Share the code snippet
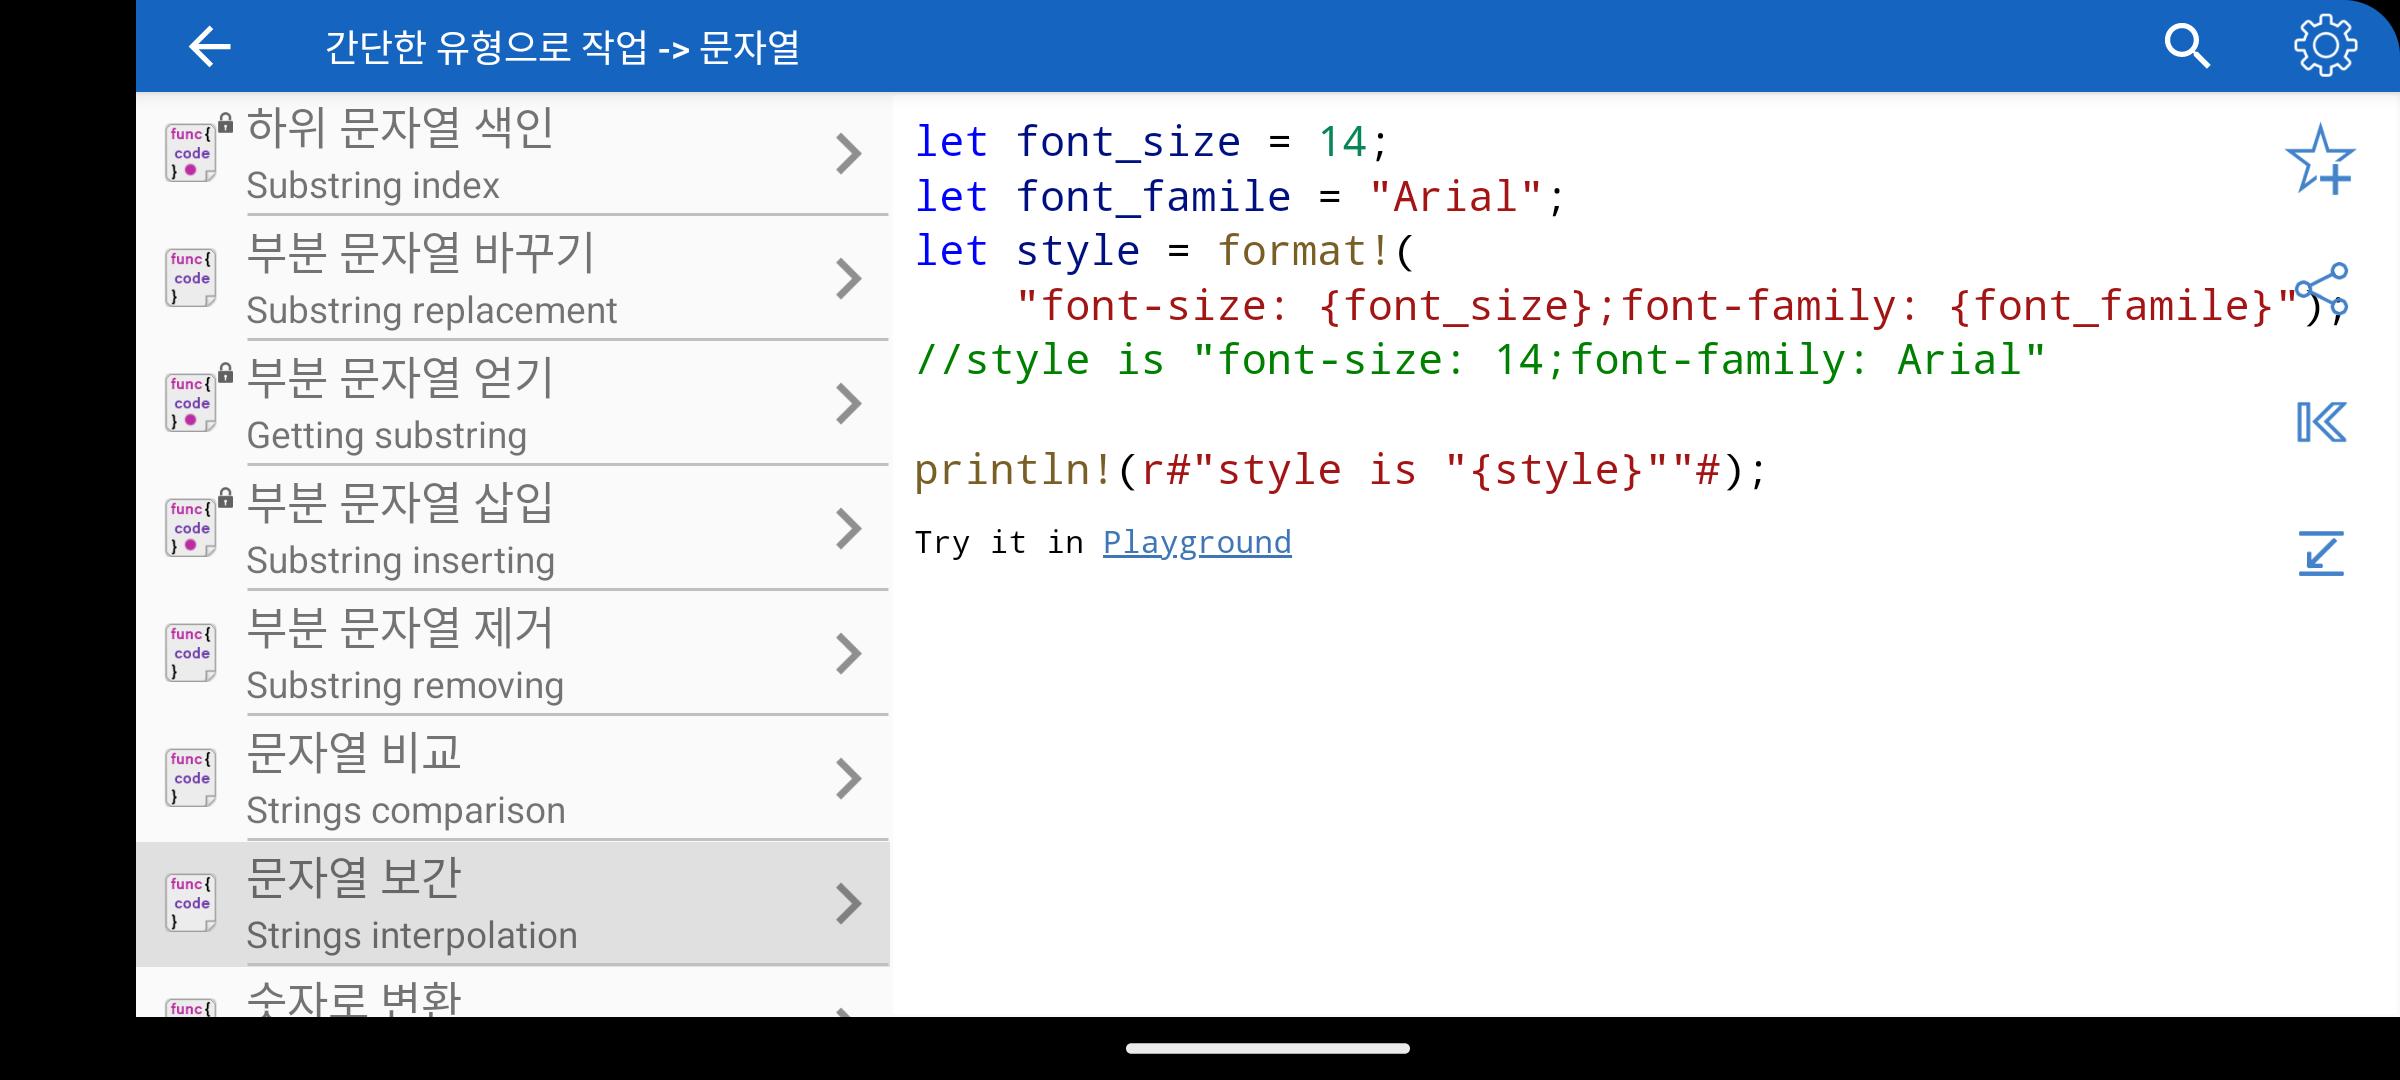The height and width of the screenshot is (1080, 2400). point(2321,290)
